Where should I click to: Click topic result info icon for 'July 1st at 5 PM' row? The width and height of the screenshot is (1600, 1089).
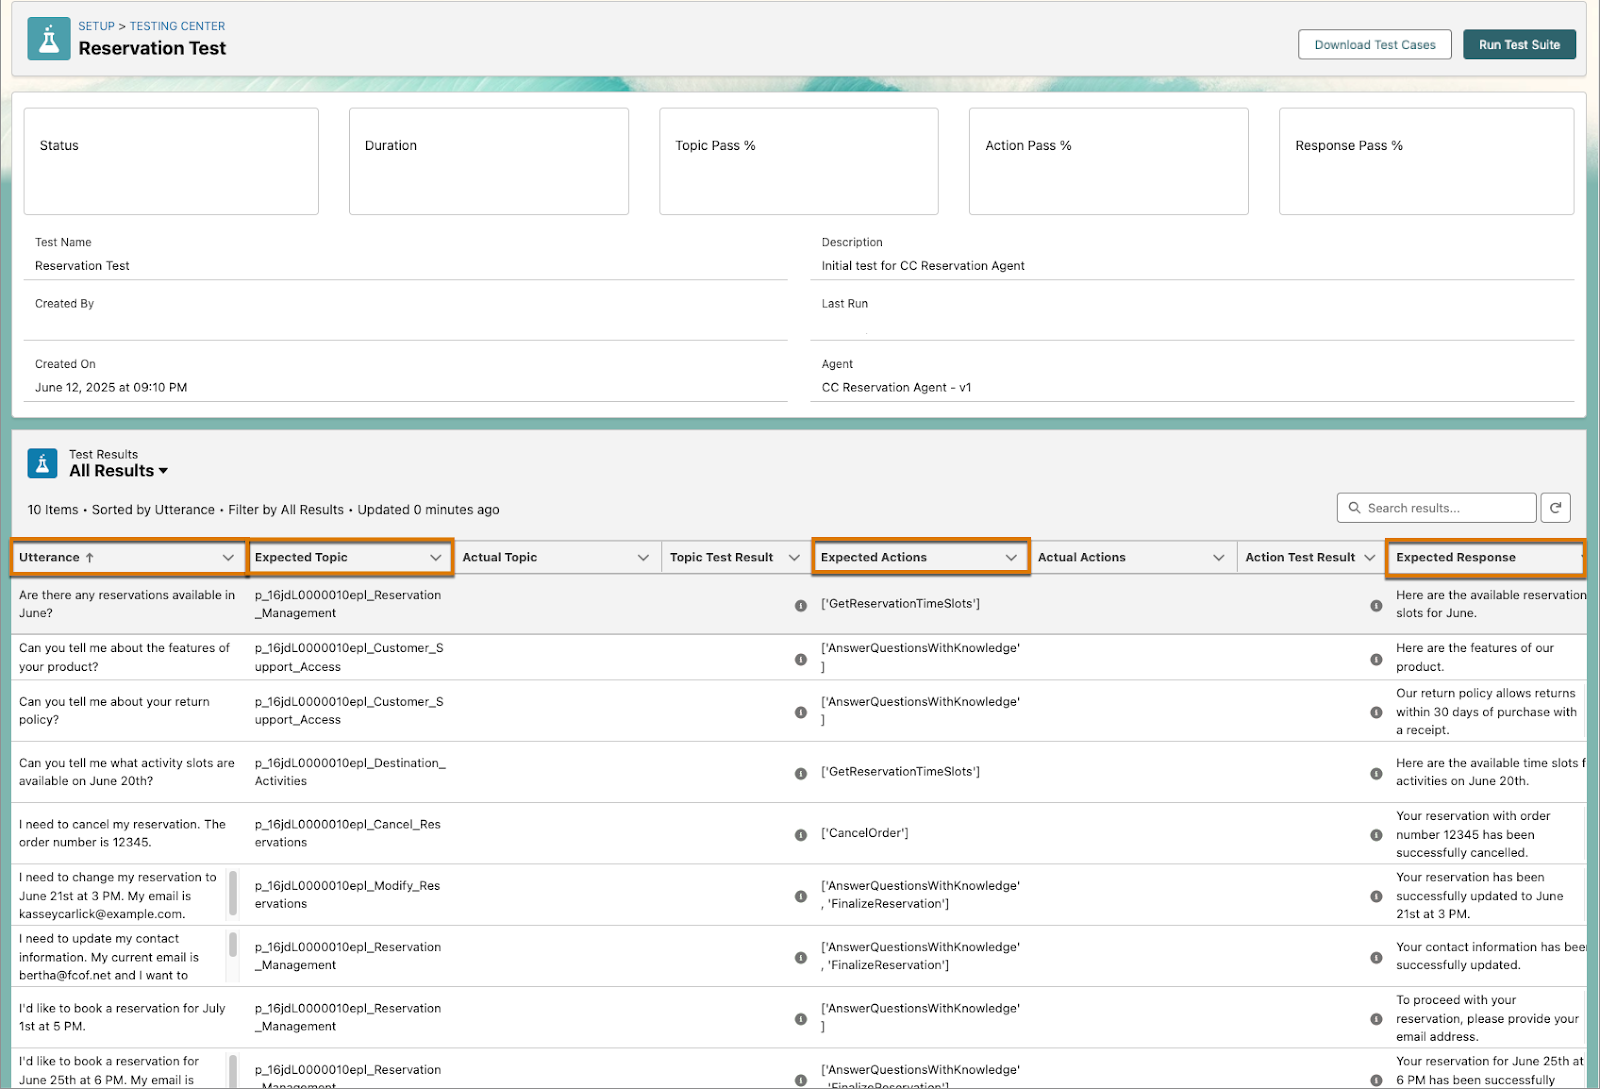coord(800,1019)
